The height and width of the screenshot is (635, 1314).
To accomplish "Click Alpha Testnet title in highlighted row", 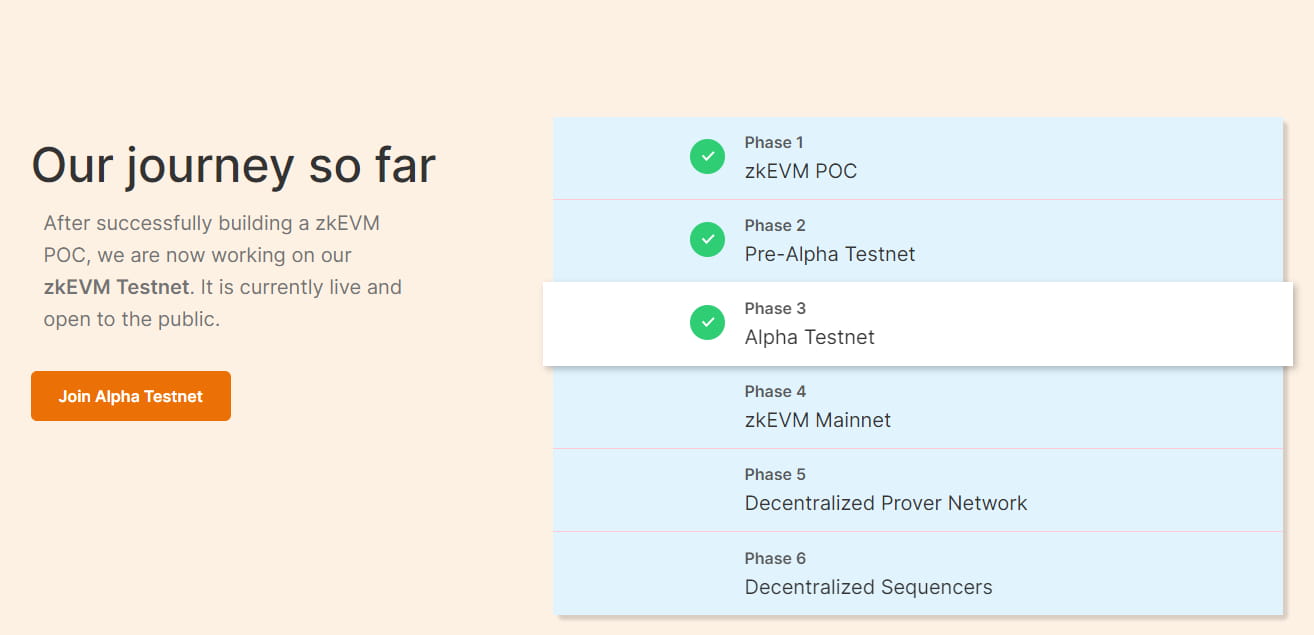I will pyautogui.click(x=809, y=337).
